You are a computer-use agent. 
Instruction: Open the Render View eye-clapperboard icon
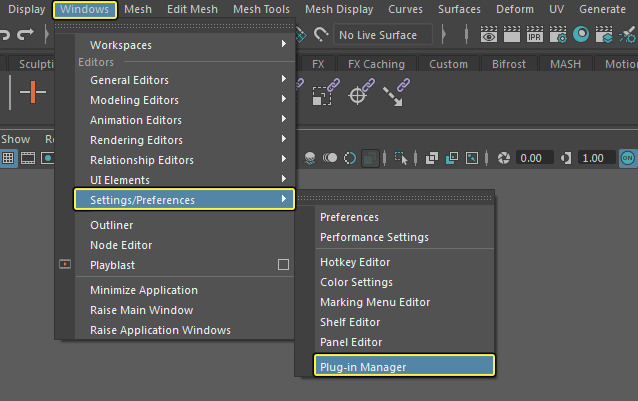tap(489, 35)
